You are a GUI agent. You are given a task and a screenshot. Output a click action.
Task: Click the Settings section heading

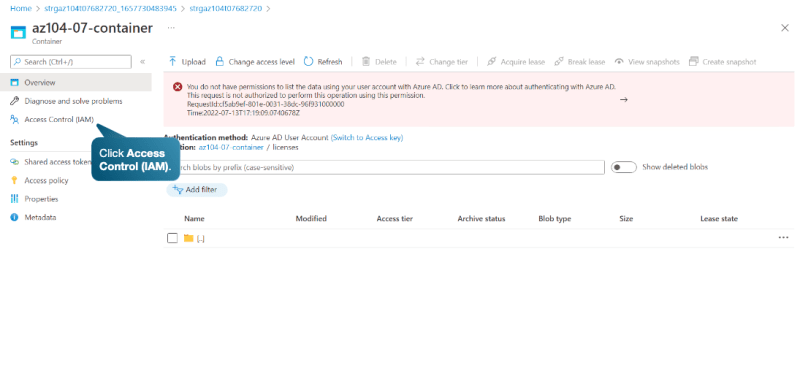[x=23, y=142]
